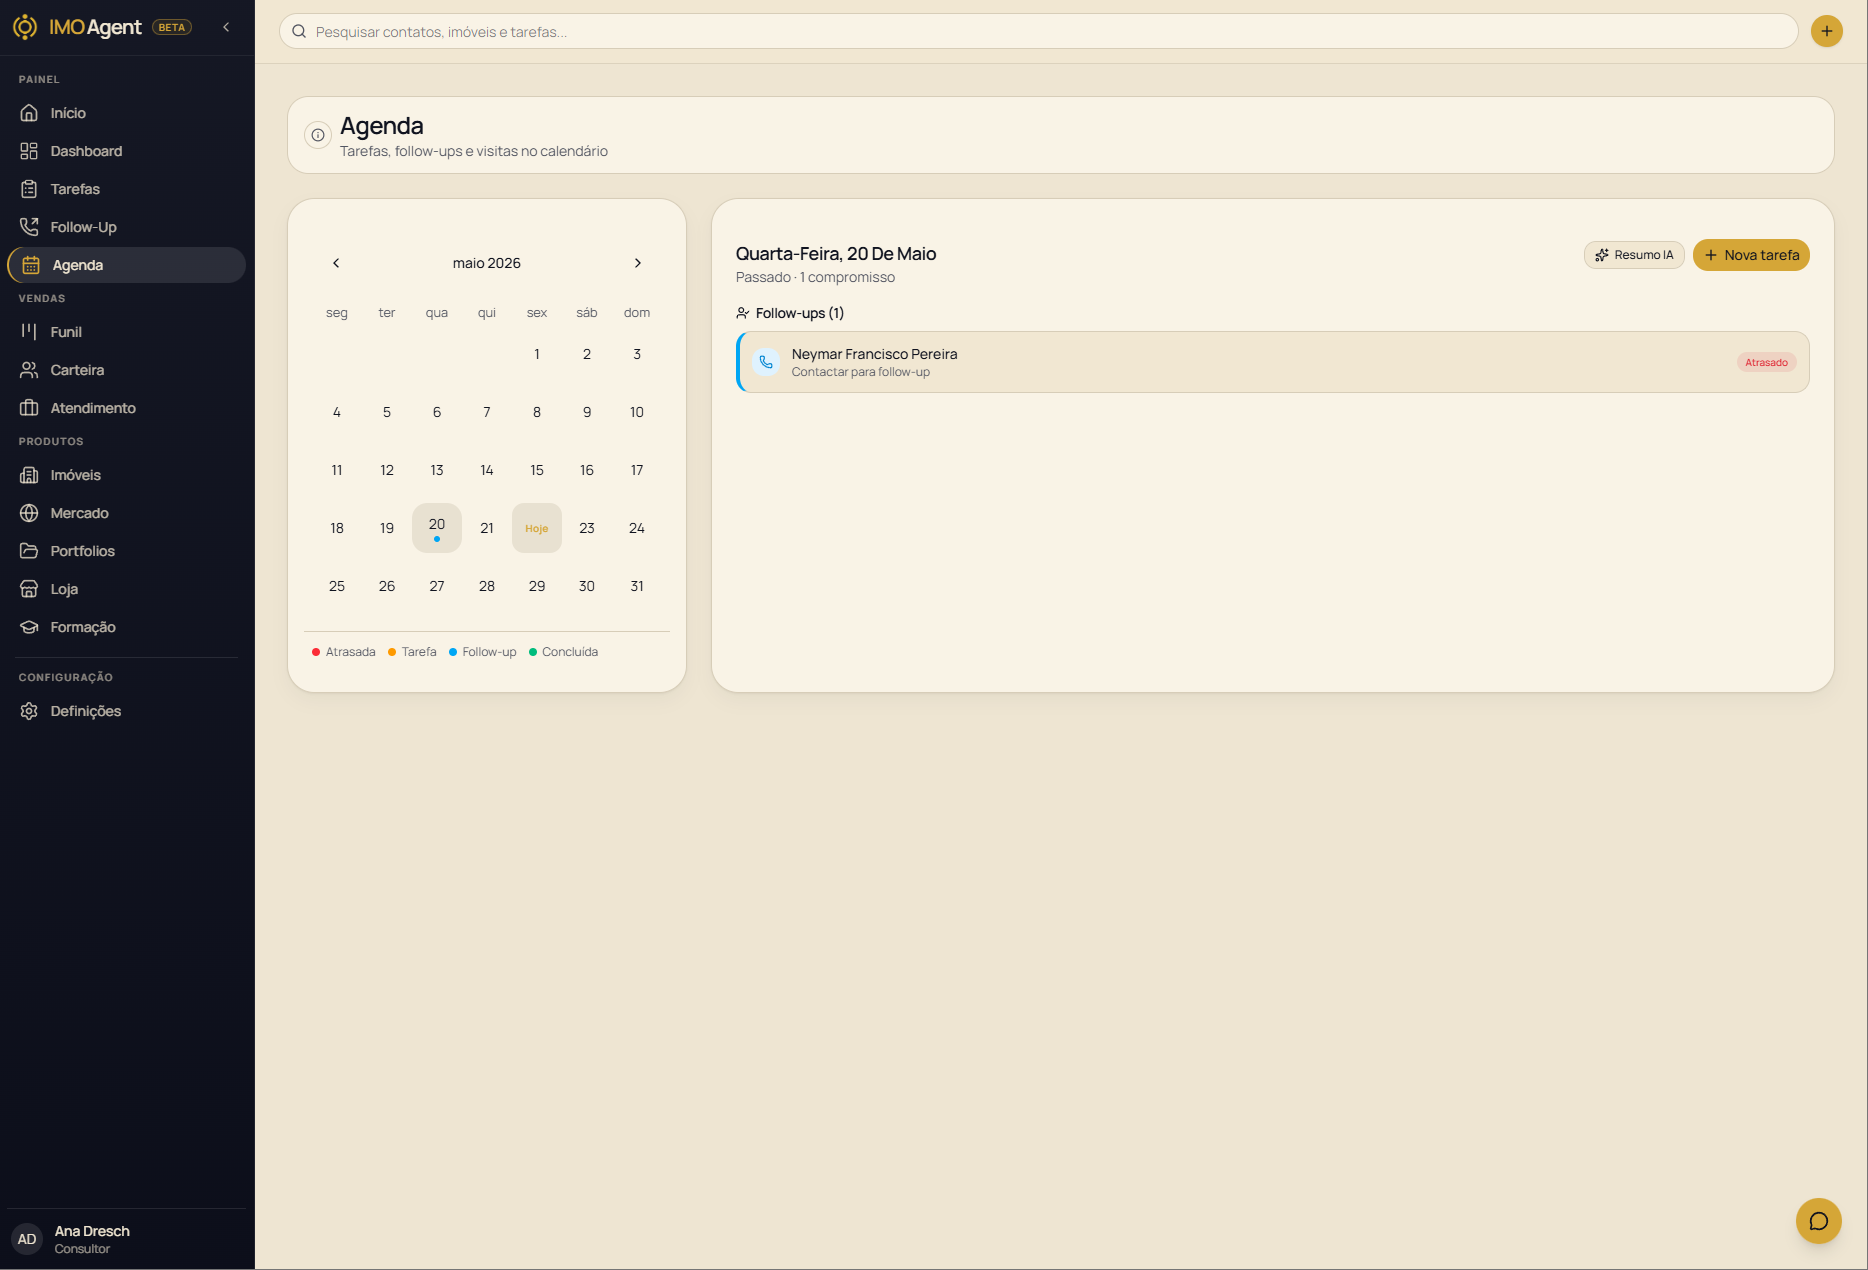Open Início home icon in sidebar
The image size is (1868, 1270).
click(x=29, y=113)
